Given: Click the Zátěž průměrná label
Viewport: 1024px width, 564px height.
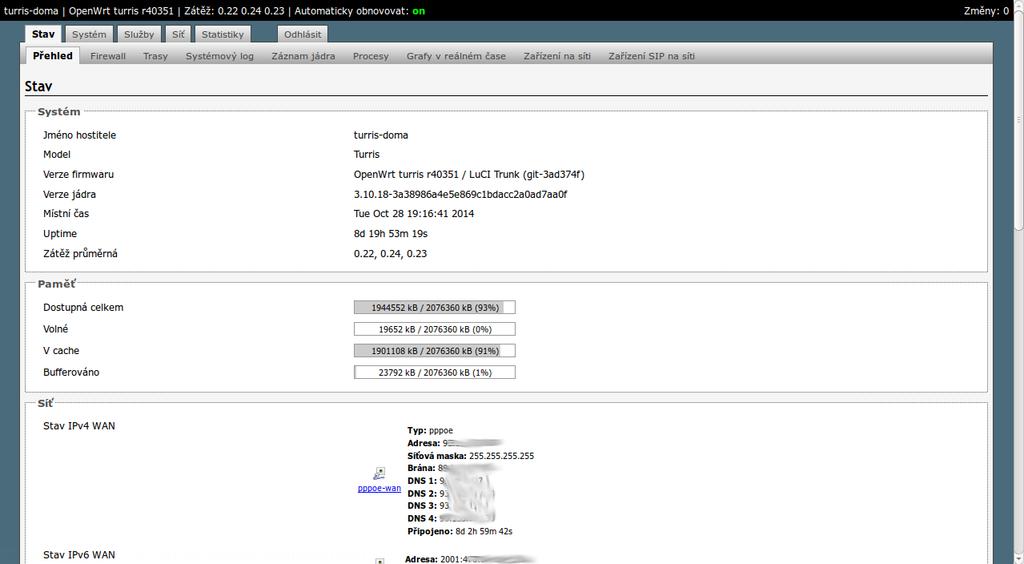Looking at the screenshot, I should coord(80,253).
